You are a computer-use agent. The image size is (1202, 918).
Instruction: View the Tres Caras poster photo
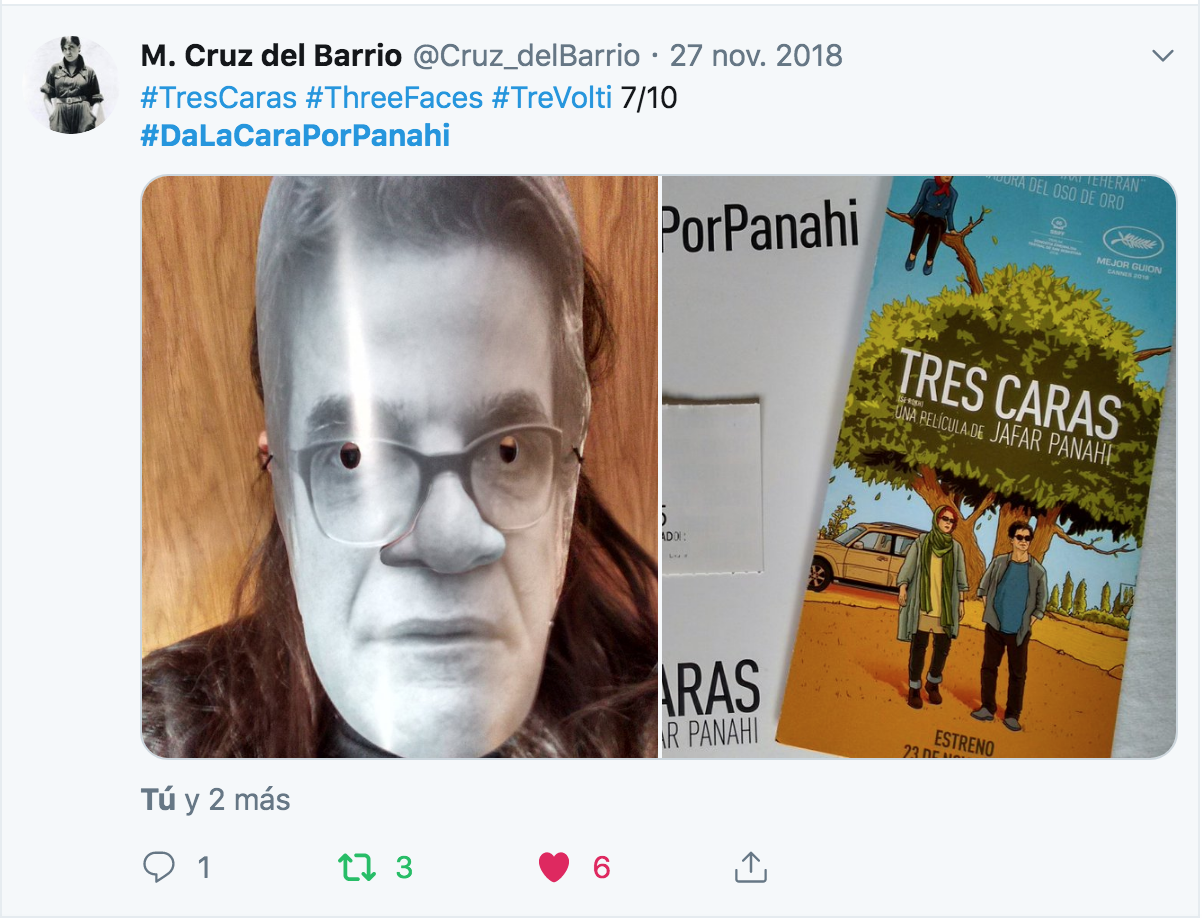(919, 467)
